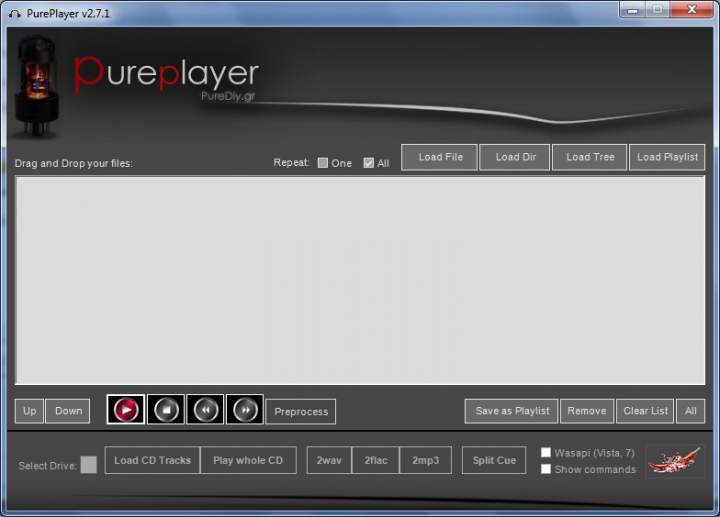Viewport: 720px width, 517px height.
Task: Click the Preprocess button
Action: coord(301,411)
